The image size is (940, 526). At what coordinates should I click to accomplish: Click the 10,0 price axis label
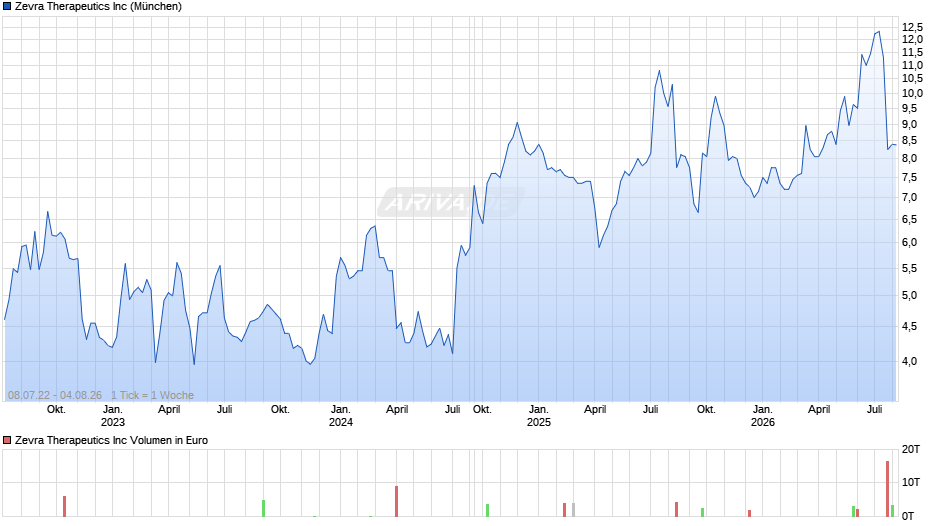point(912,94)
